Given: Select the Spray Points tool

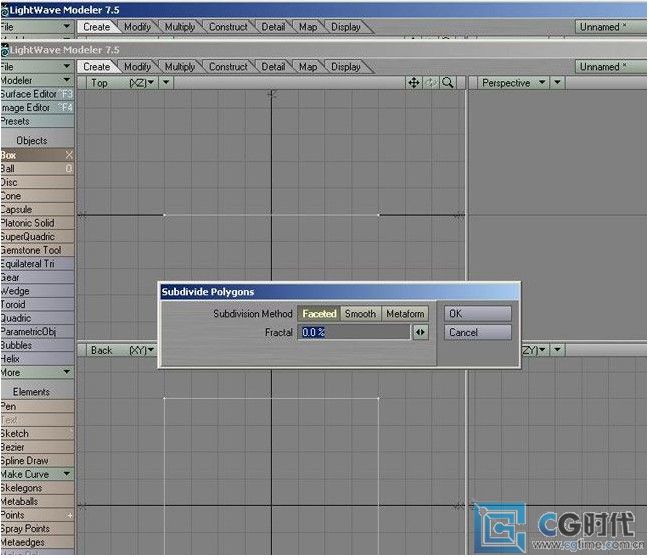Looking at the screenshot, I should click(37, 529).
